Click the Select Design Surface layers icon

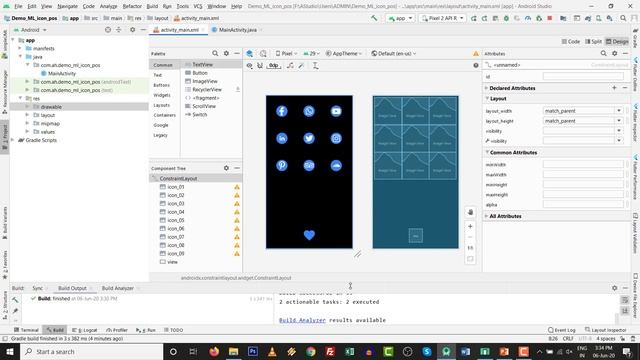(249, 53)
